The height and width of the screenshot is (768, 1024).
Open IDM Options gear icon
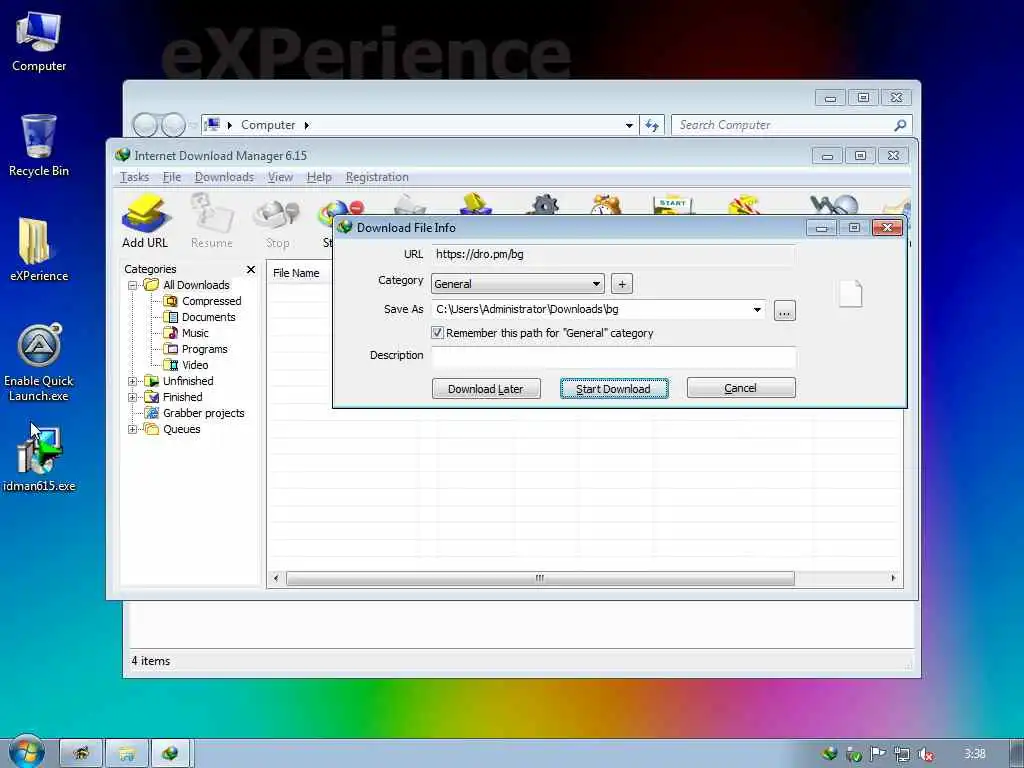543,204
